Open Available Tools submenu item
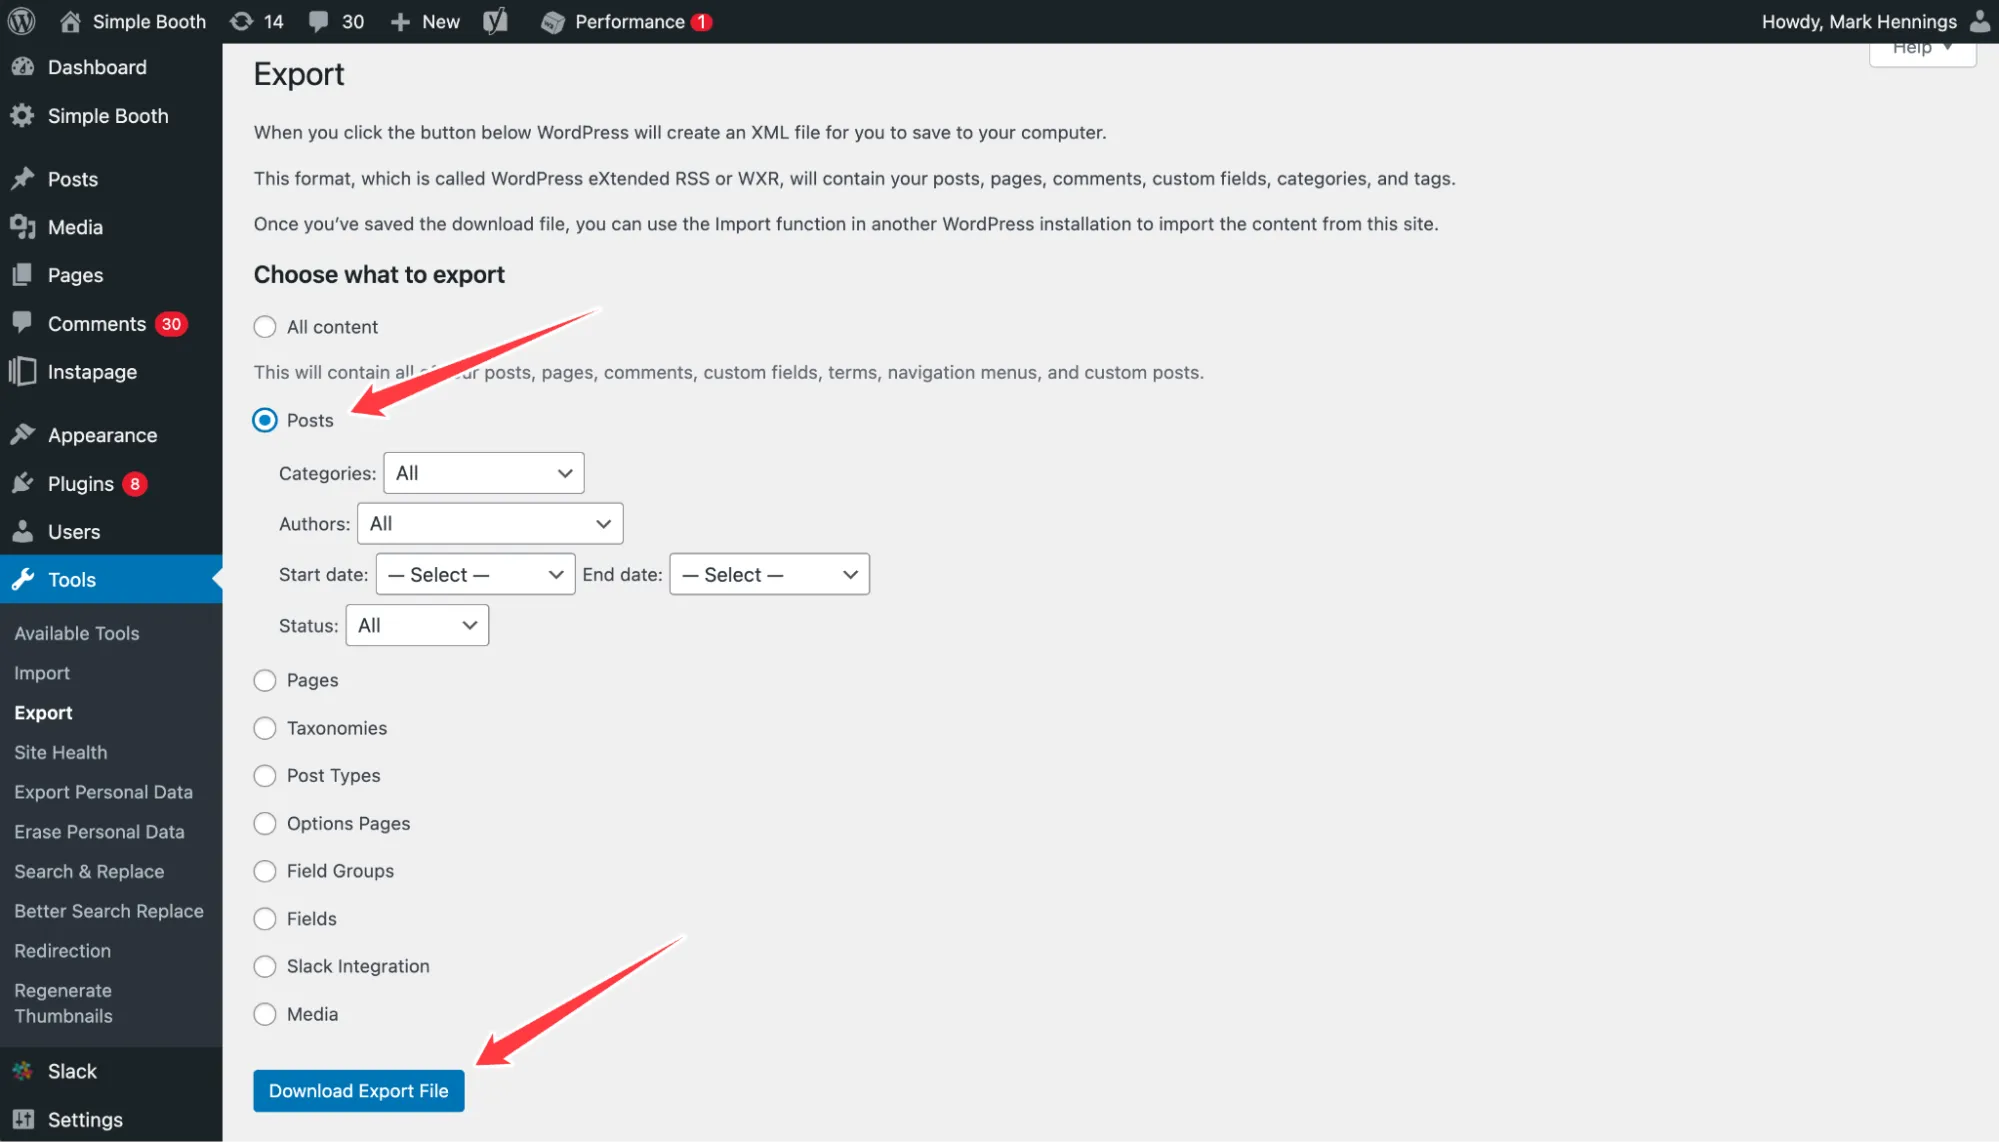 [x=77, y=633]
